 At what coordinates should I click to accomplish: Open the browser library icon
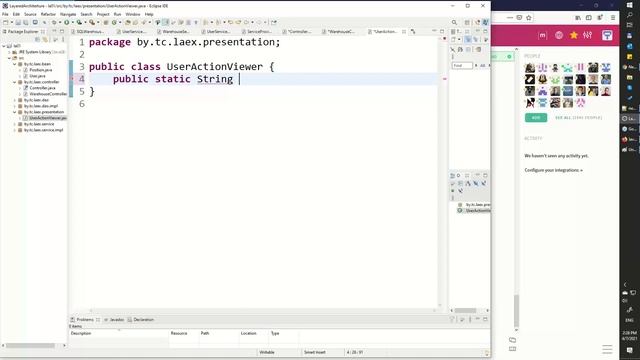(578, 18)
